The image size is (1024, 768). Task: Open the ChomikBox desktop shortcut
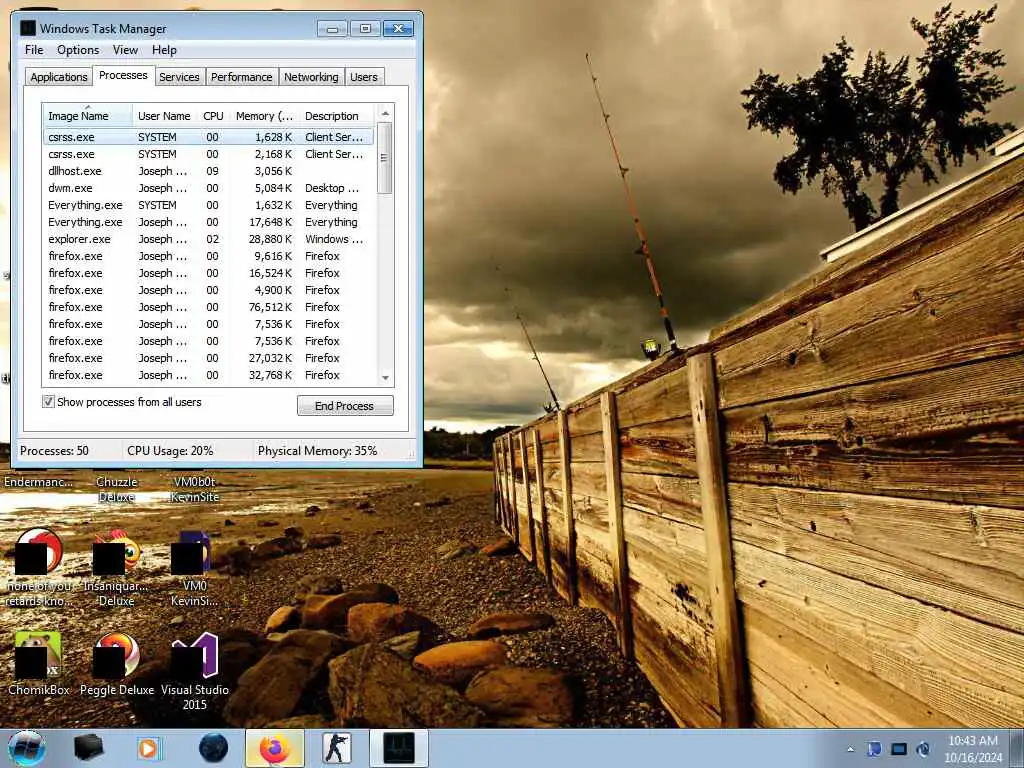click(x=39, y=663)
